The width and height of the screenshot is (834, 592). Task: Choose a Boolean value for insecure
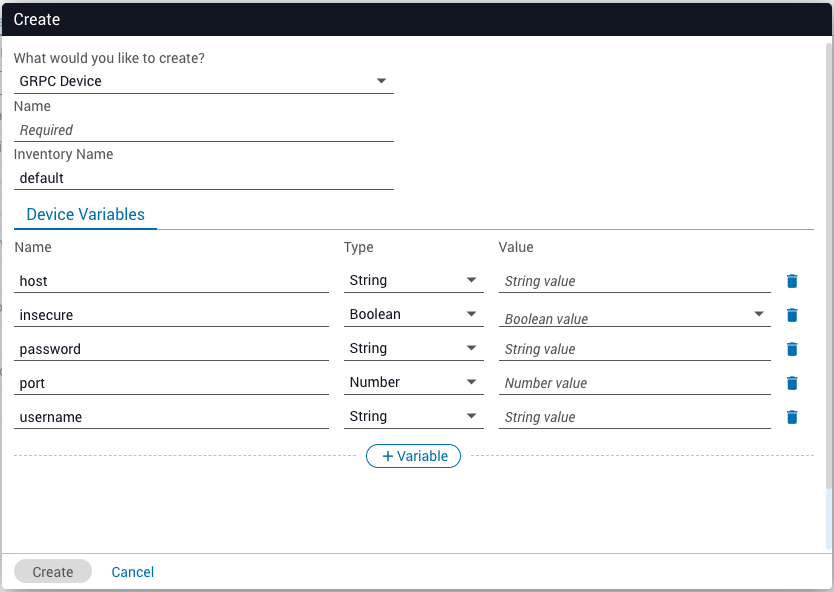coord(634,316)
